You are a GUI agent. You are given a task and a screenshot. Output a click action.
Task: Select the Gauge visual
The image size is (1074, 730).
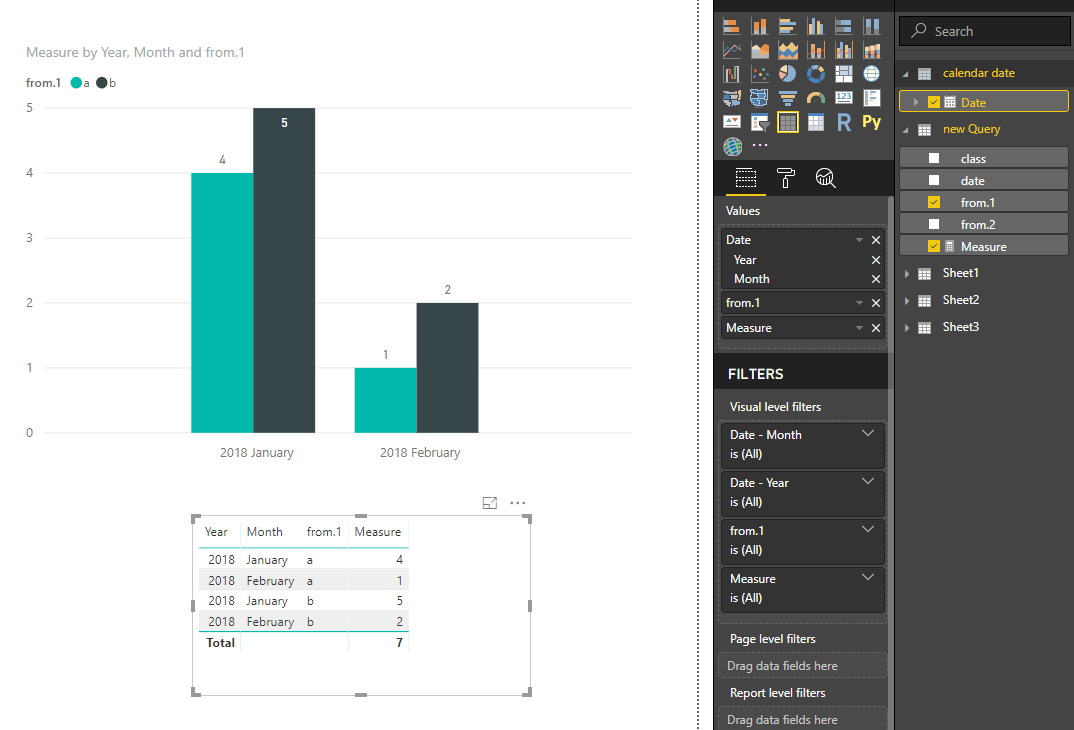click(816, 98)
